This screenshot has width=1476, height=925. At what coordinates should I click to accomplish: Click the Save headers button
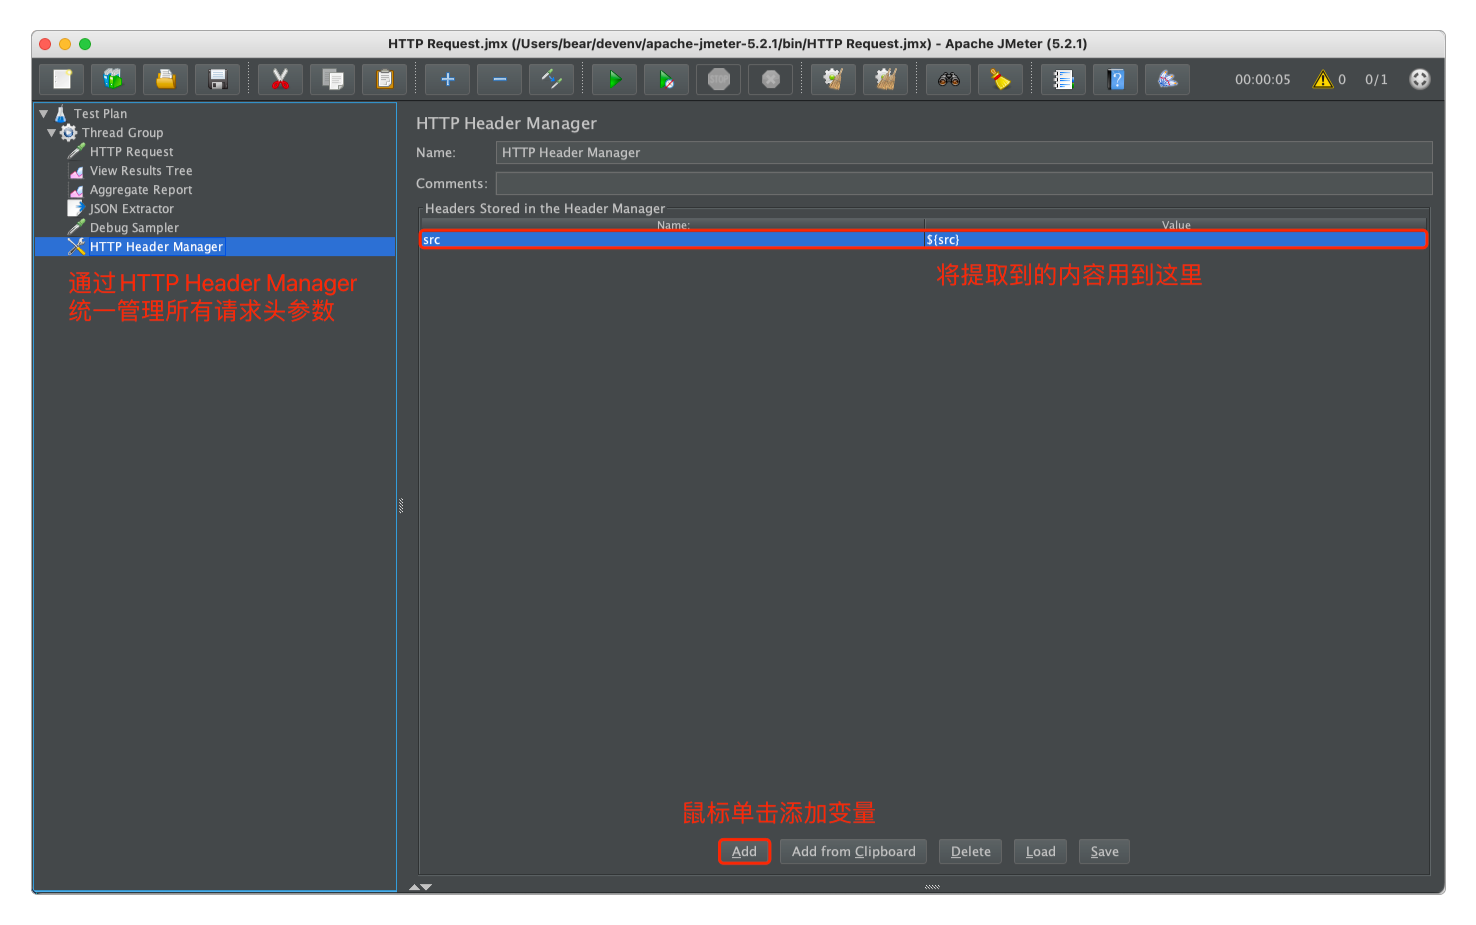point(1104,852)
